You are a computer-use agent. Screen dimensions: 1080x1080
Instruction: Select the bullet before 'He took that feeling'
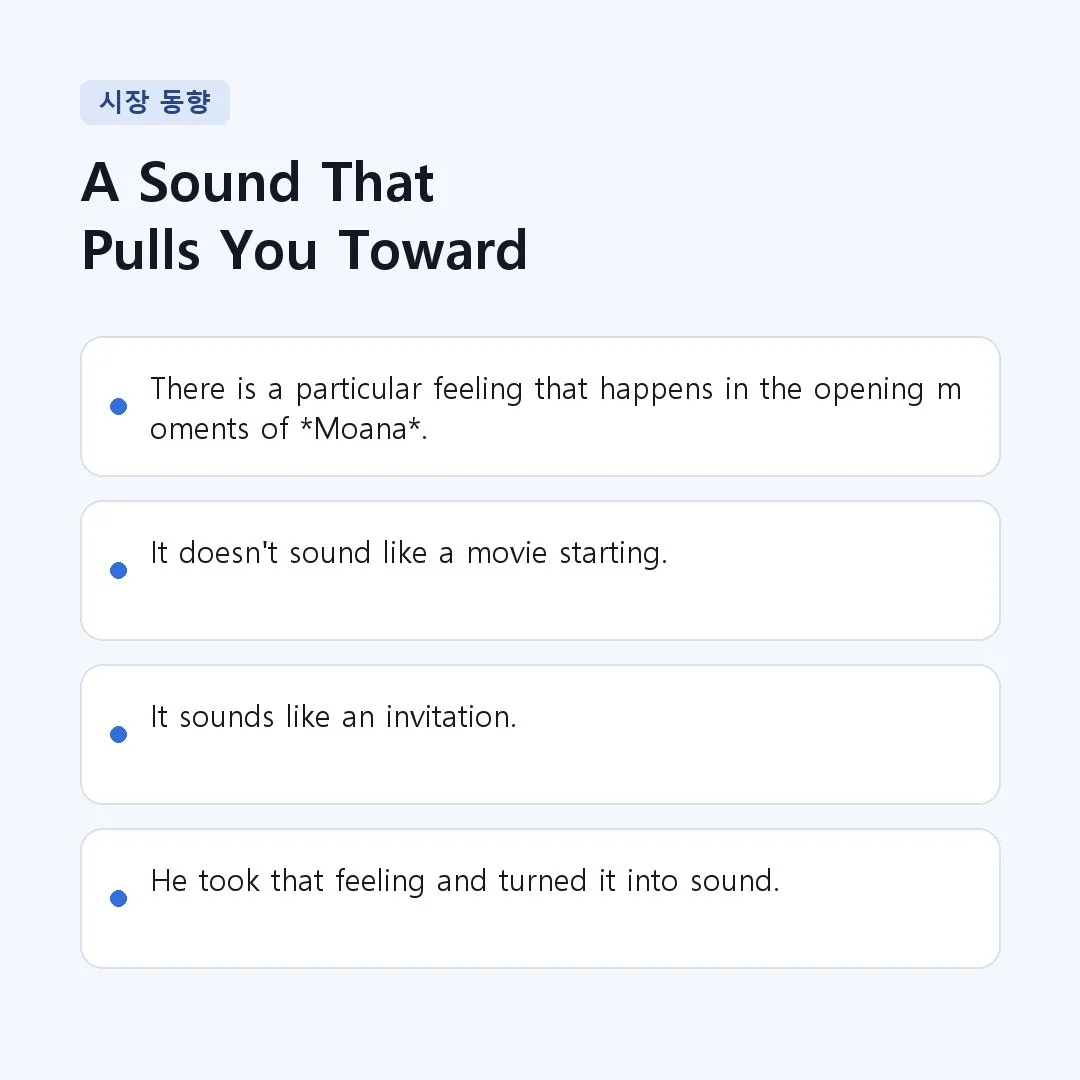click(x=118, y=898)
